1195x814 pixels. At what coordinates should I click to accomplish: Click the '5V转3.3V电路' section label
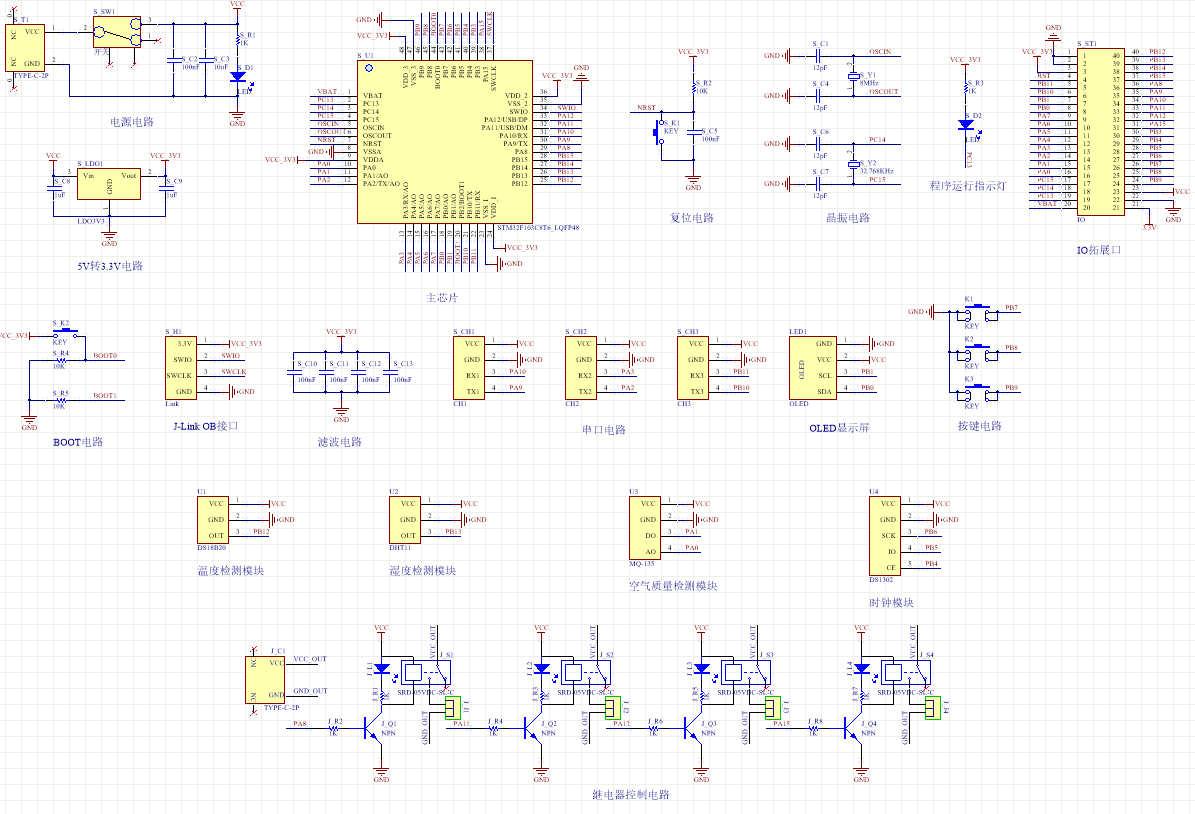110,266
